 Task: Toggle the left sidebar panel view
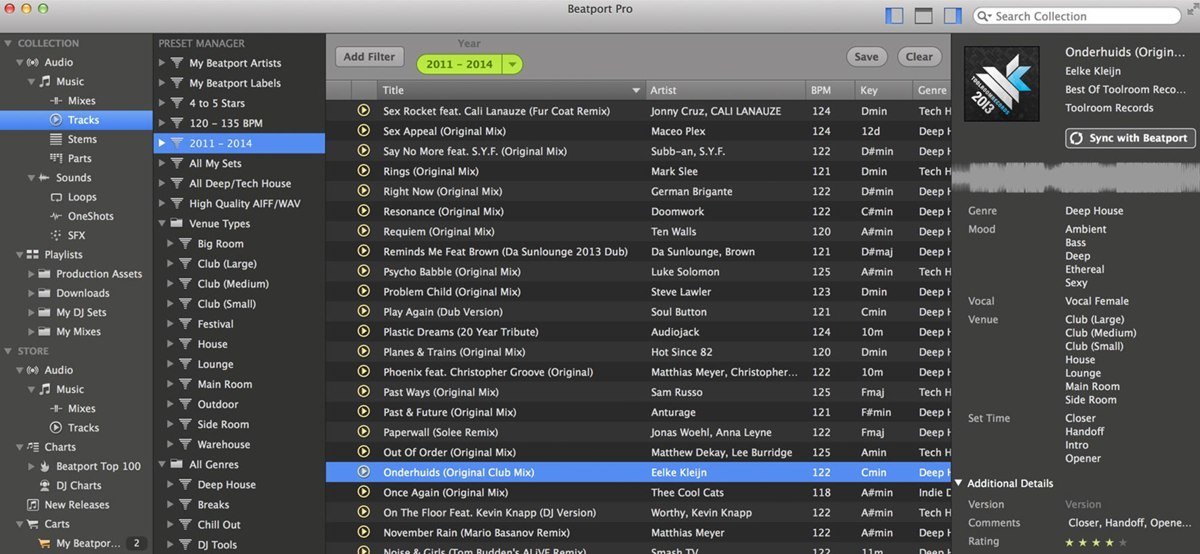pyautogui.click(x=894, y=16)
